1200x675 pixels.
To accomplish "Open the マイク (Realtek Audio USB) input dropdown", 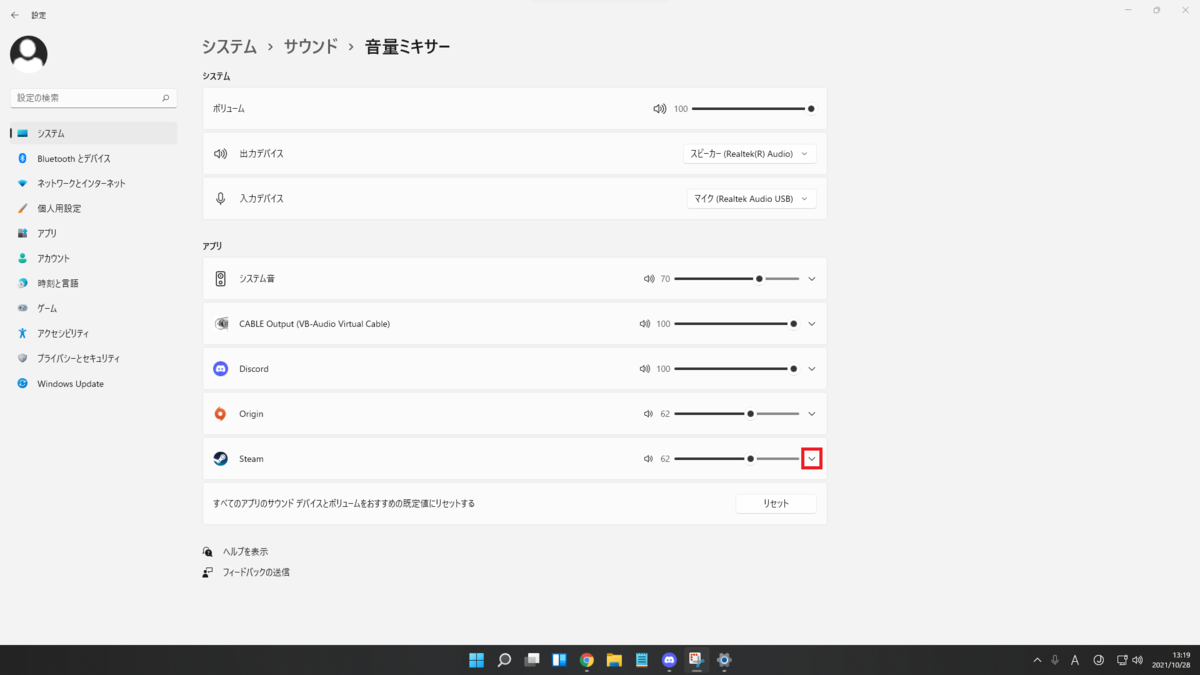I will [751, 198].
